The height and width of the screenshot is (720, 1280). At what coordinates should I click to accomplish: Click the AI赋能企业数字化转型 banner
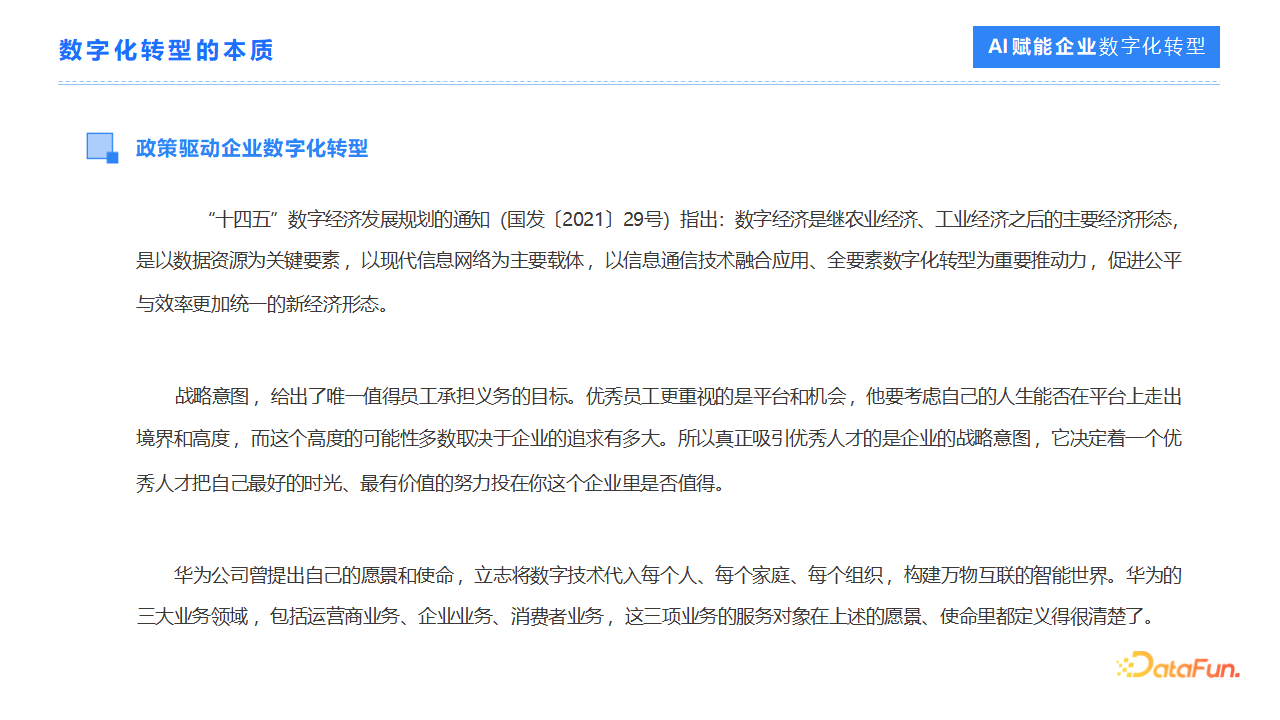click(x=1096, y=47)
